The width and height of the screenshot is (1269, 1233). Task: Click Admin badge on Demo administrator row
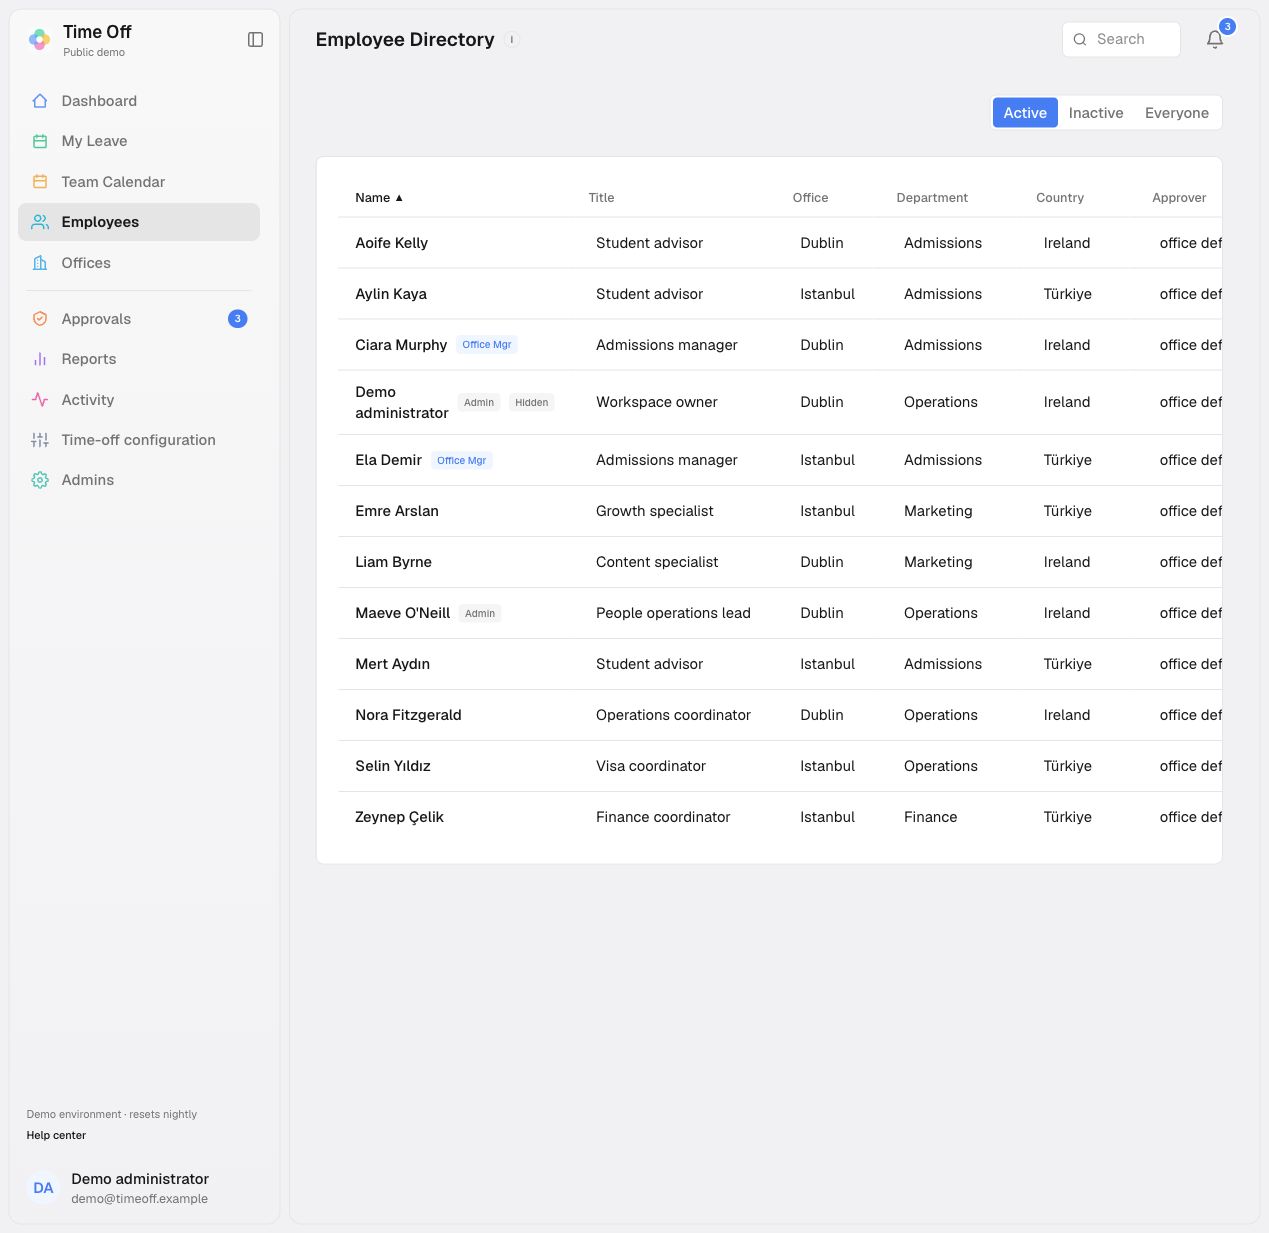(479, 403)
